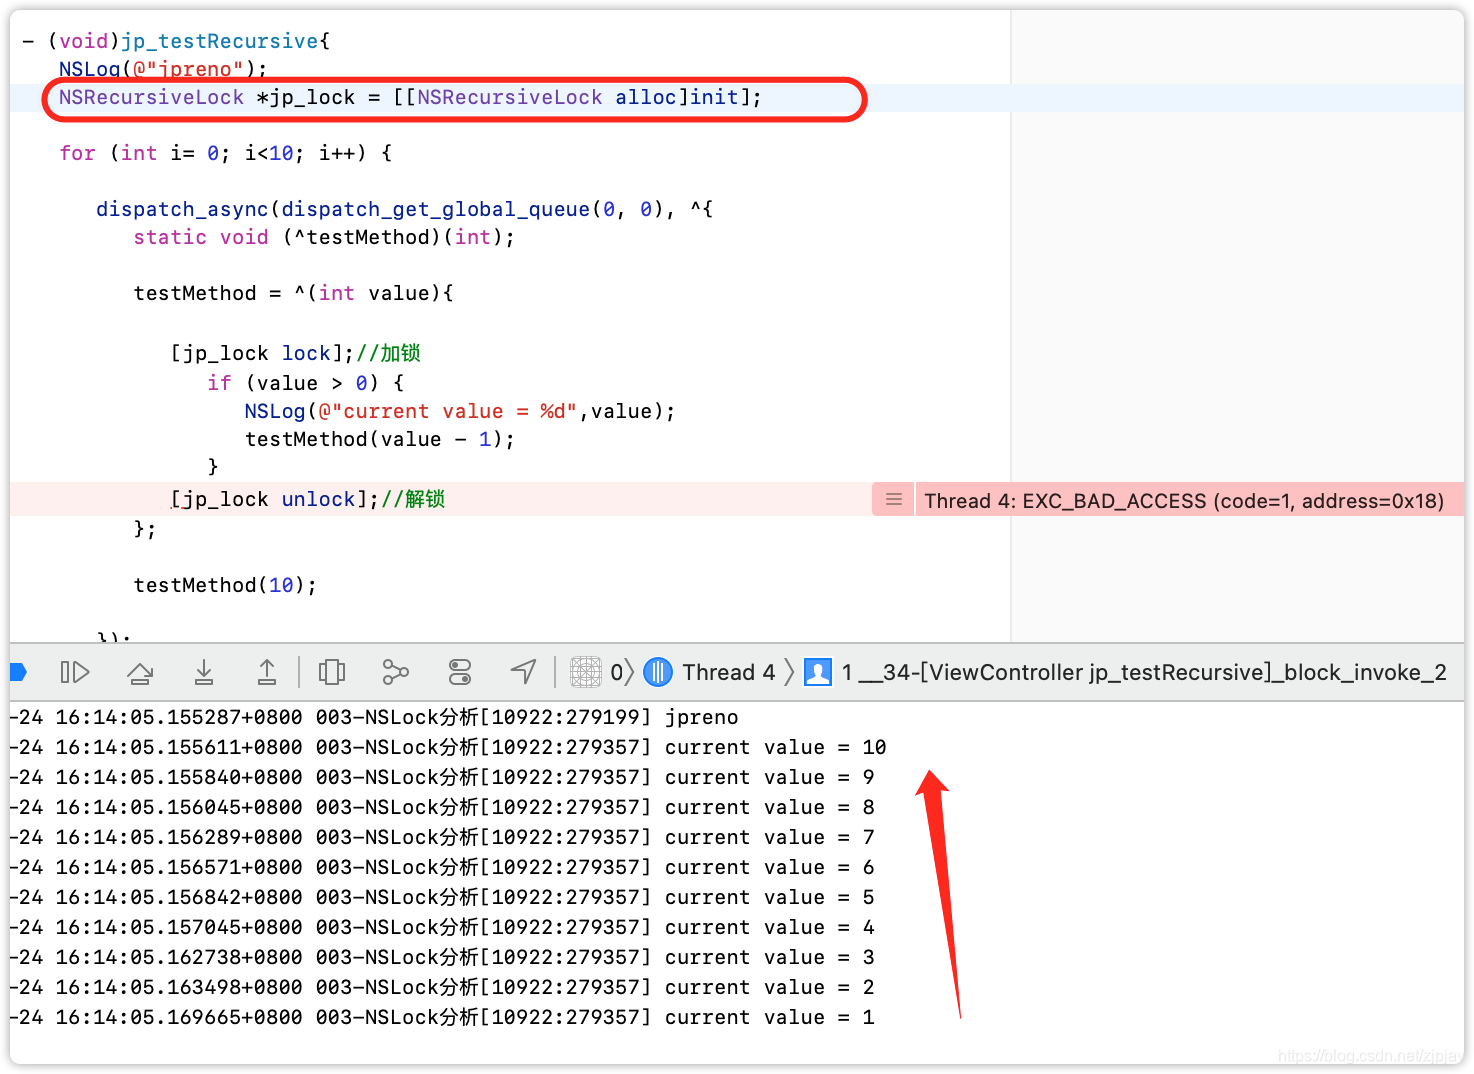
Task: Click the testMethod(10) call line
Action: pos(225,585)
